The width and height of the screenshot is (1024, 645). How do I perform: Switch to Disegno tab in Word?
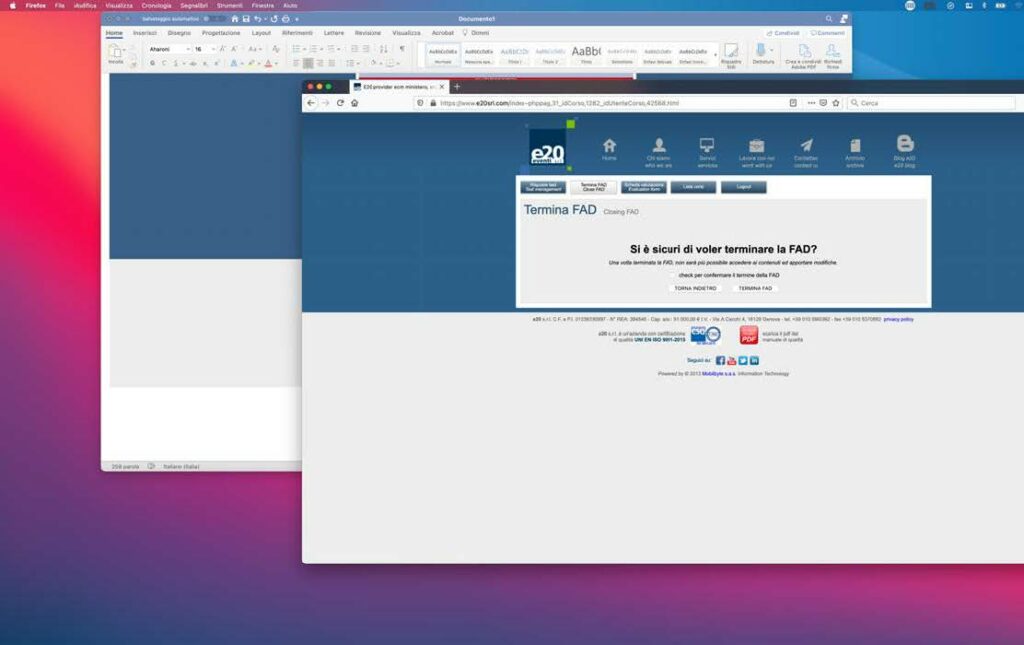tap(179, 33)
